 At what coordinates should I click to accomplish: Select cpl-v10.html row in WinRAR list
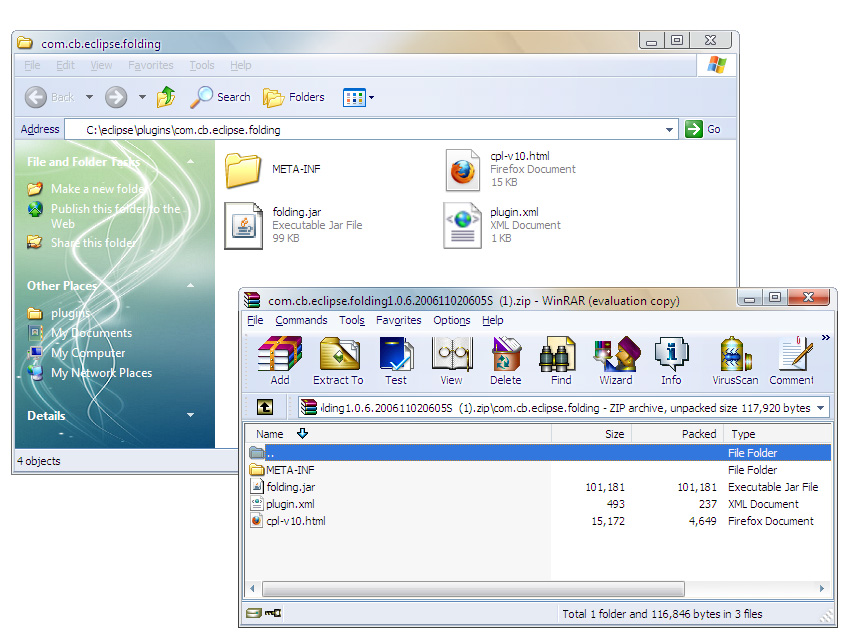(x=539, y=521)
